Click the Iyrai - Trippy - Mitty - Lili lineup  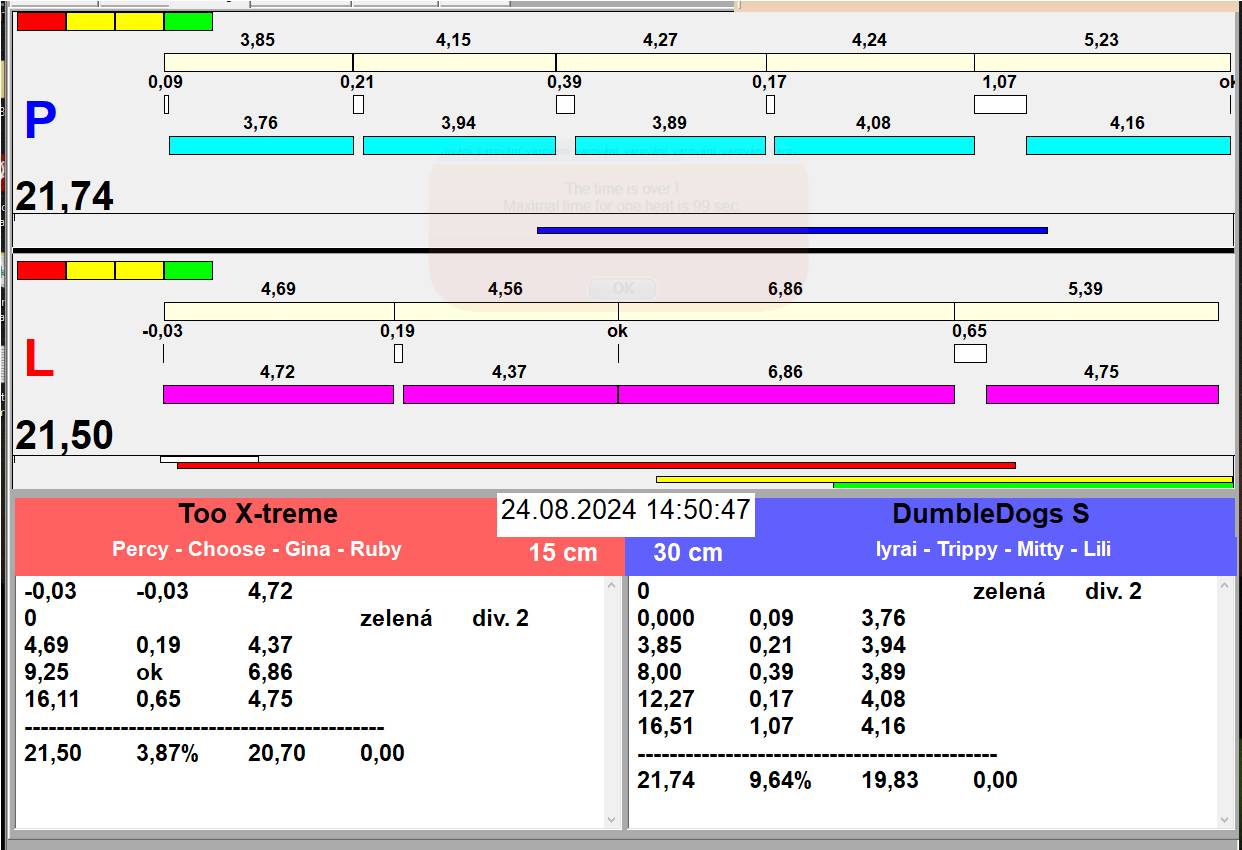tap(993, 549)
